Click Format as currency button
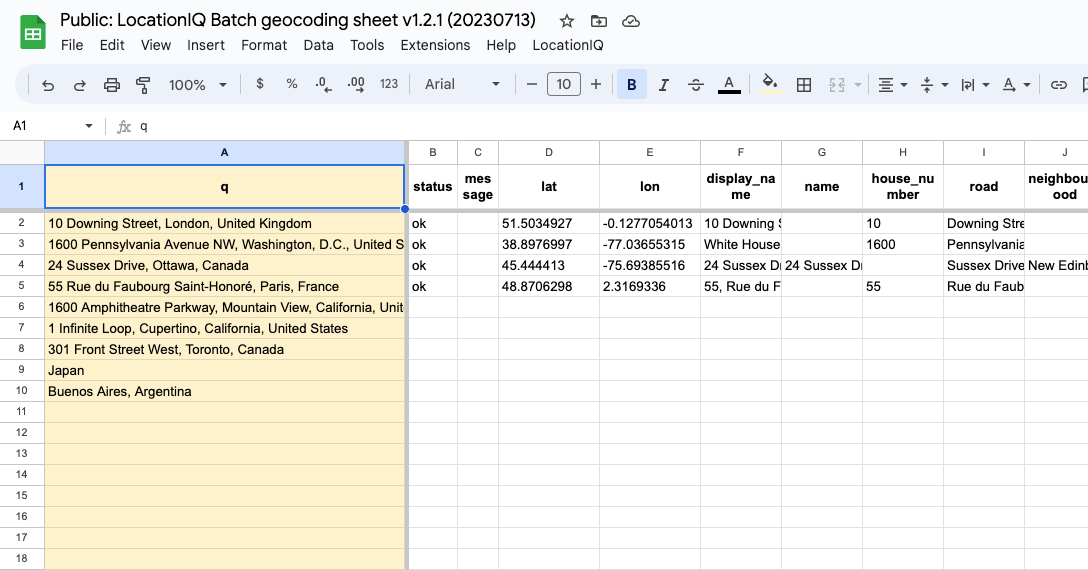The image size is (1088, 570). tap(260, 84)
